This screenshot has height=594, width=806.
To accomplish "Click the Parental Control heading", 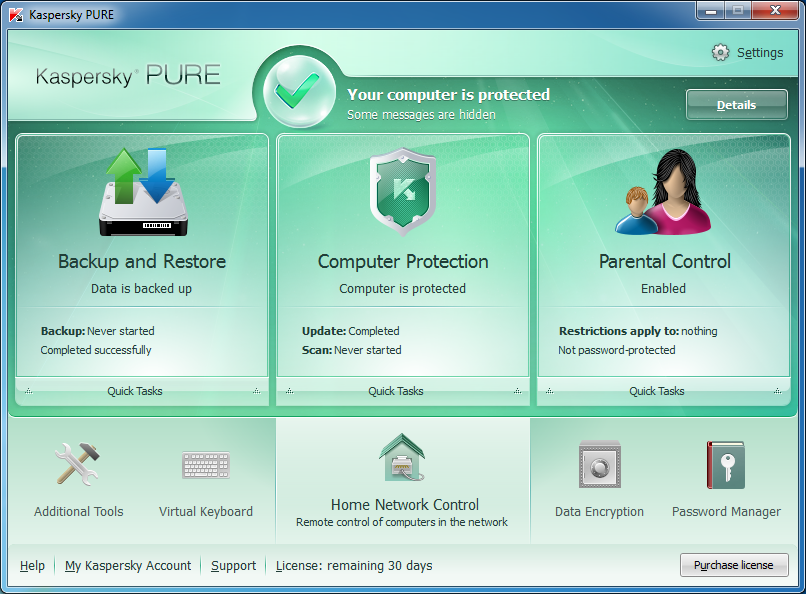I will (665, 262).
